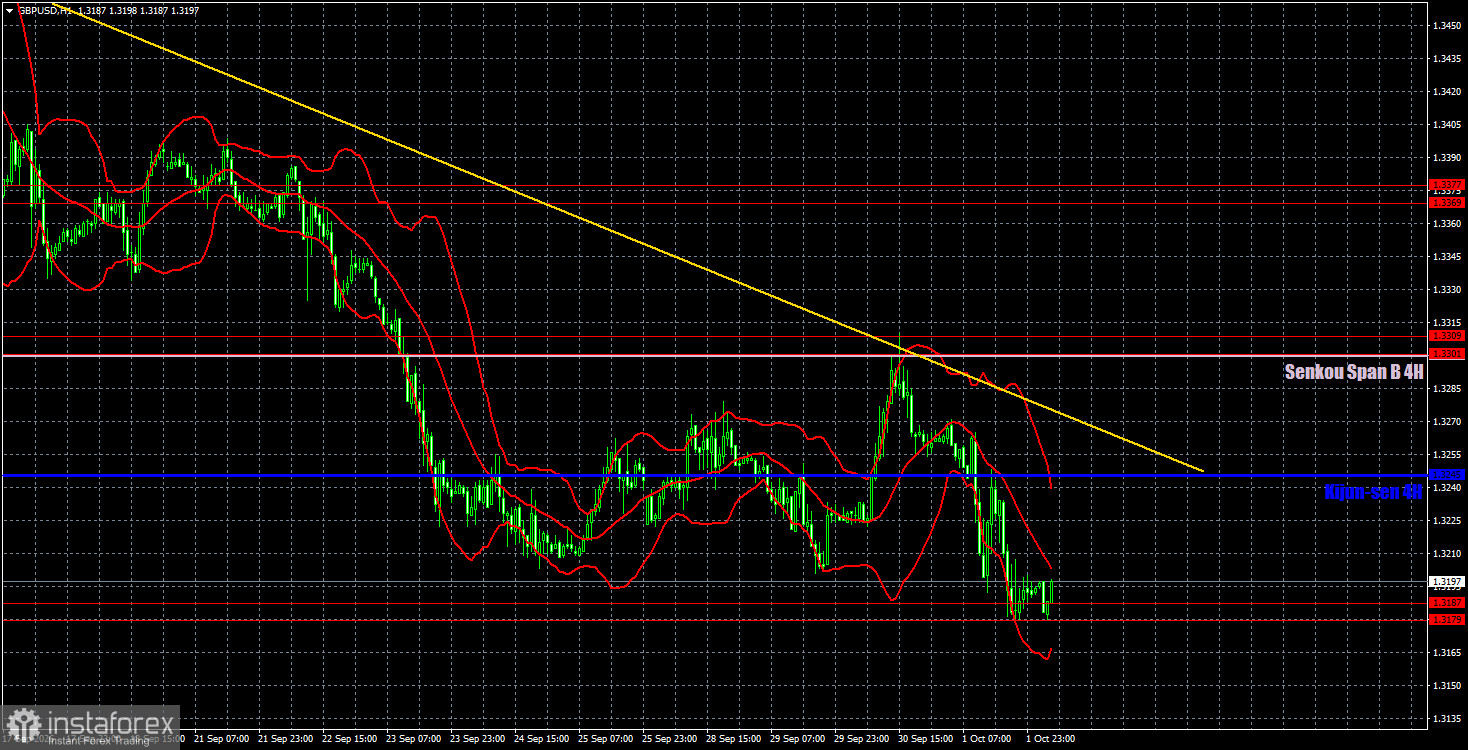
Task: Click the 23 Sep 23:00 time label
Action: 477,739
